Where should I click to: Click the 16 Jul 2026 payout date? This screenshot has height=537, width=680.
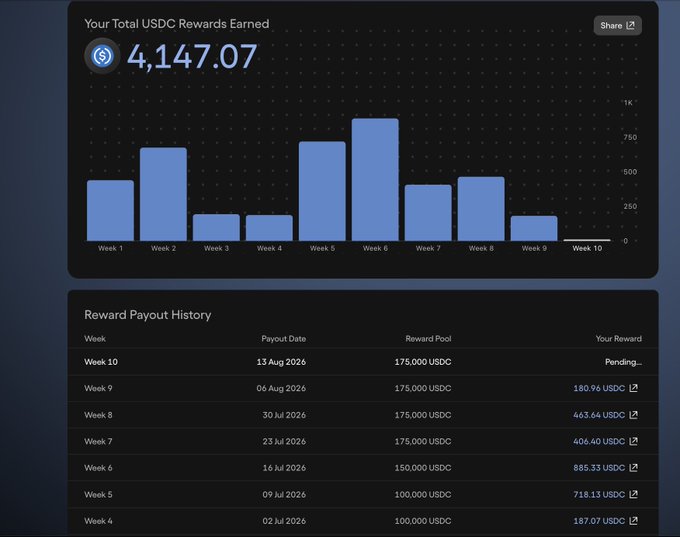click(x=284, y=468)
